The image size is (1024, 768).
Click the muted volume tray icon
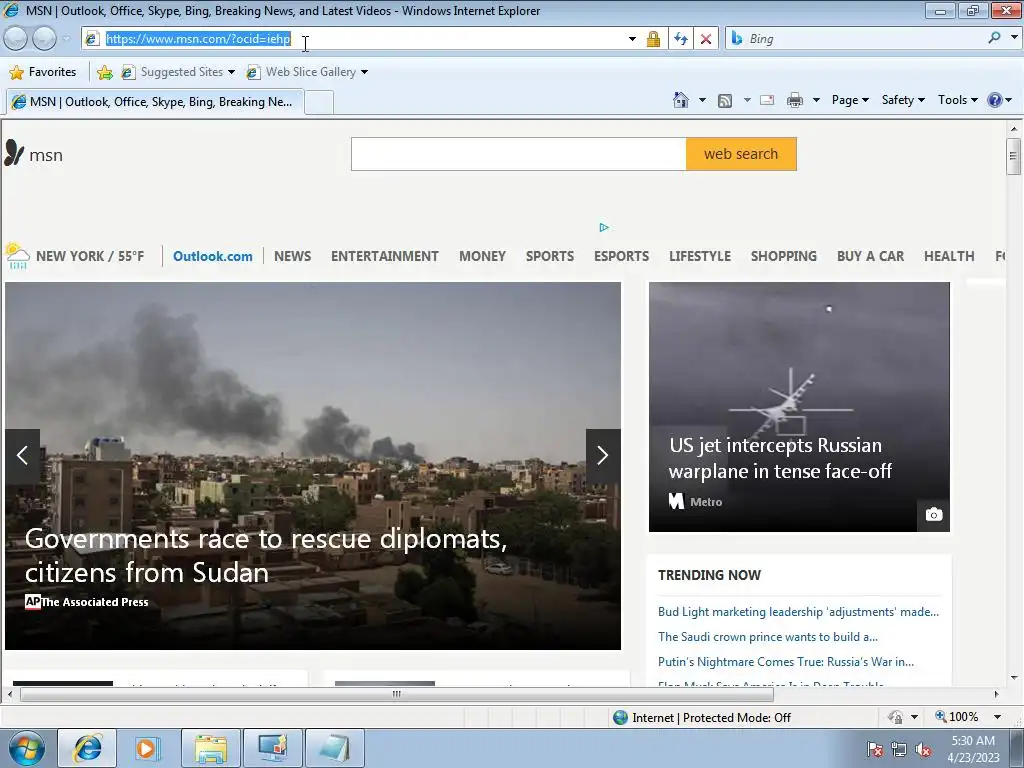(923, 749)
